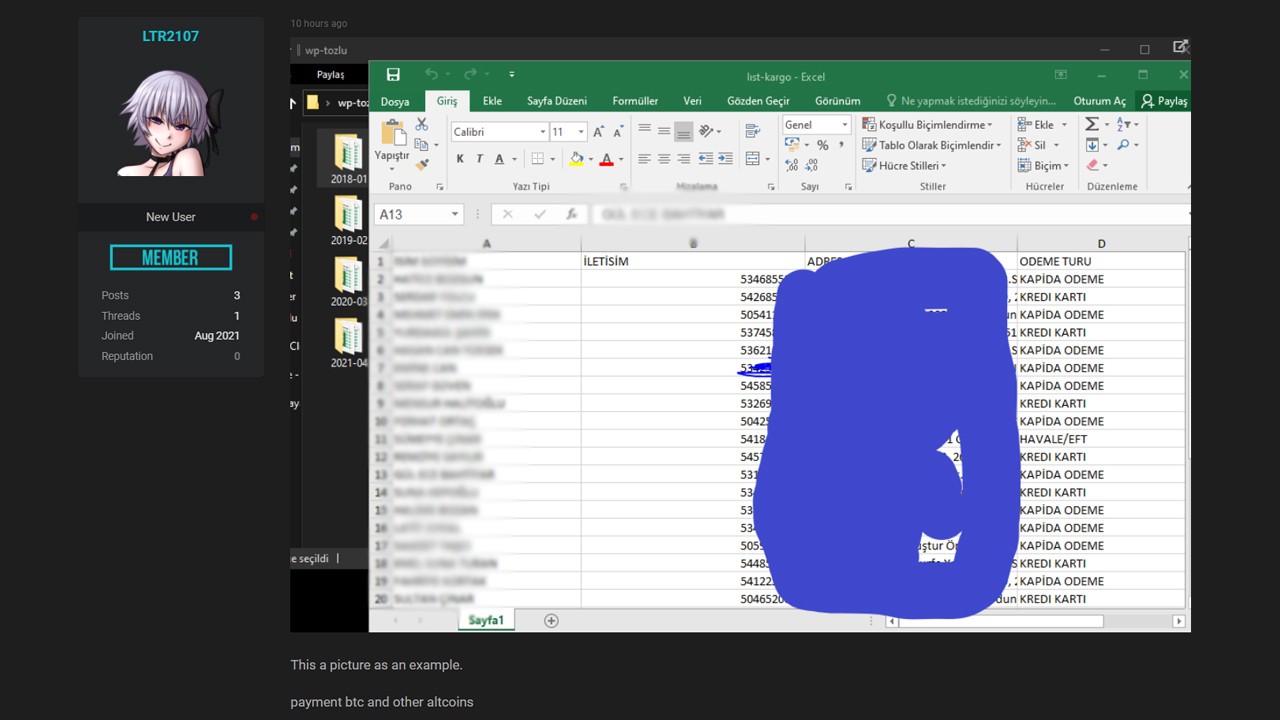The height and width of the screenshot is (720, 1280).
Task: Open the Calibri font name dropdown
Action: point(543,132)
